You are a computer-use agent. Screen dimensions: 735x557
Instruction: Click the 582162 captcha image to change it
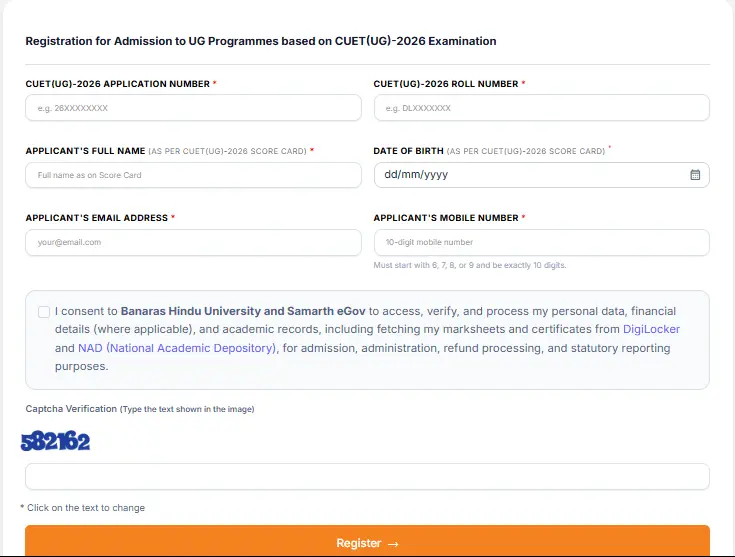[x=55, y=442]
